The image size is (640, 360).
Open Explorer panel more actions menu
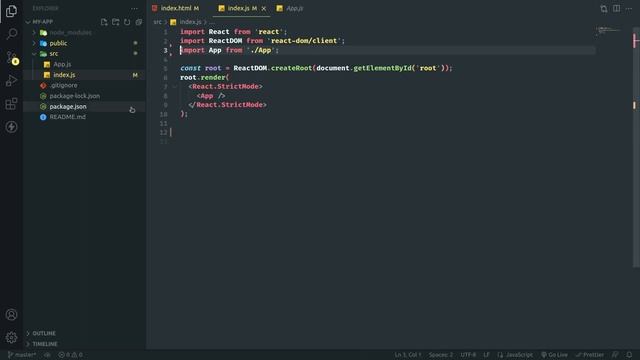pyautogui.click(x=134, y=8)
